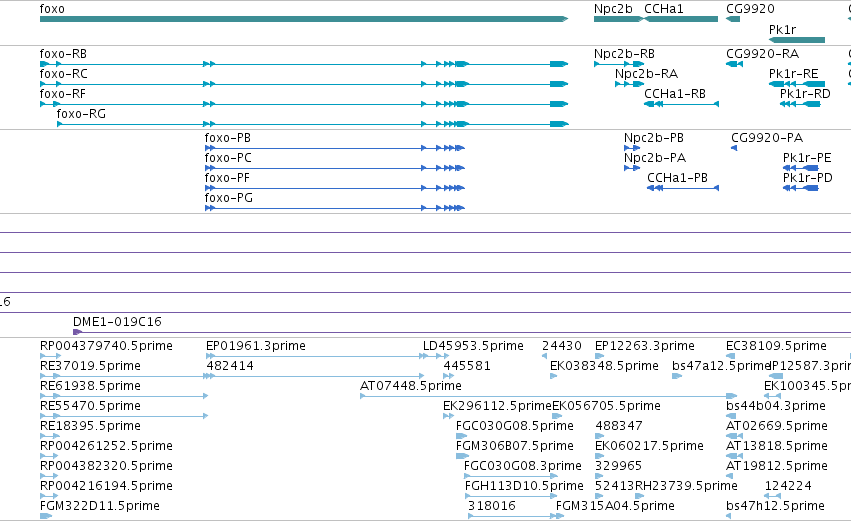Select EST AT19812.5prime
Image resolution: width=851 pixels, height=521 pixels.
pos(777,467)
